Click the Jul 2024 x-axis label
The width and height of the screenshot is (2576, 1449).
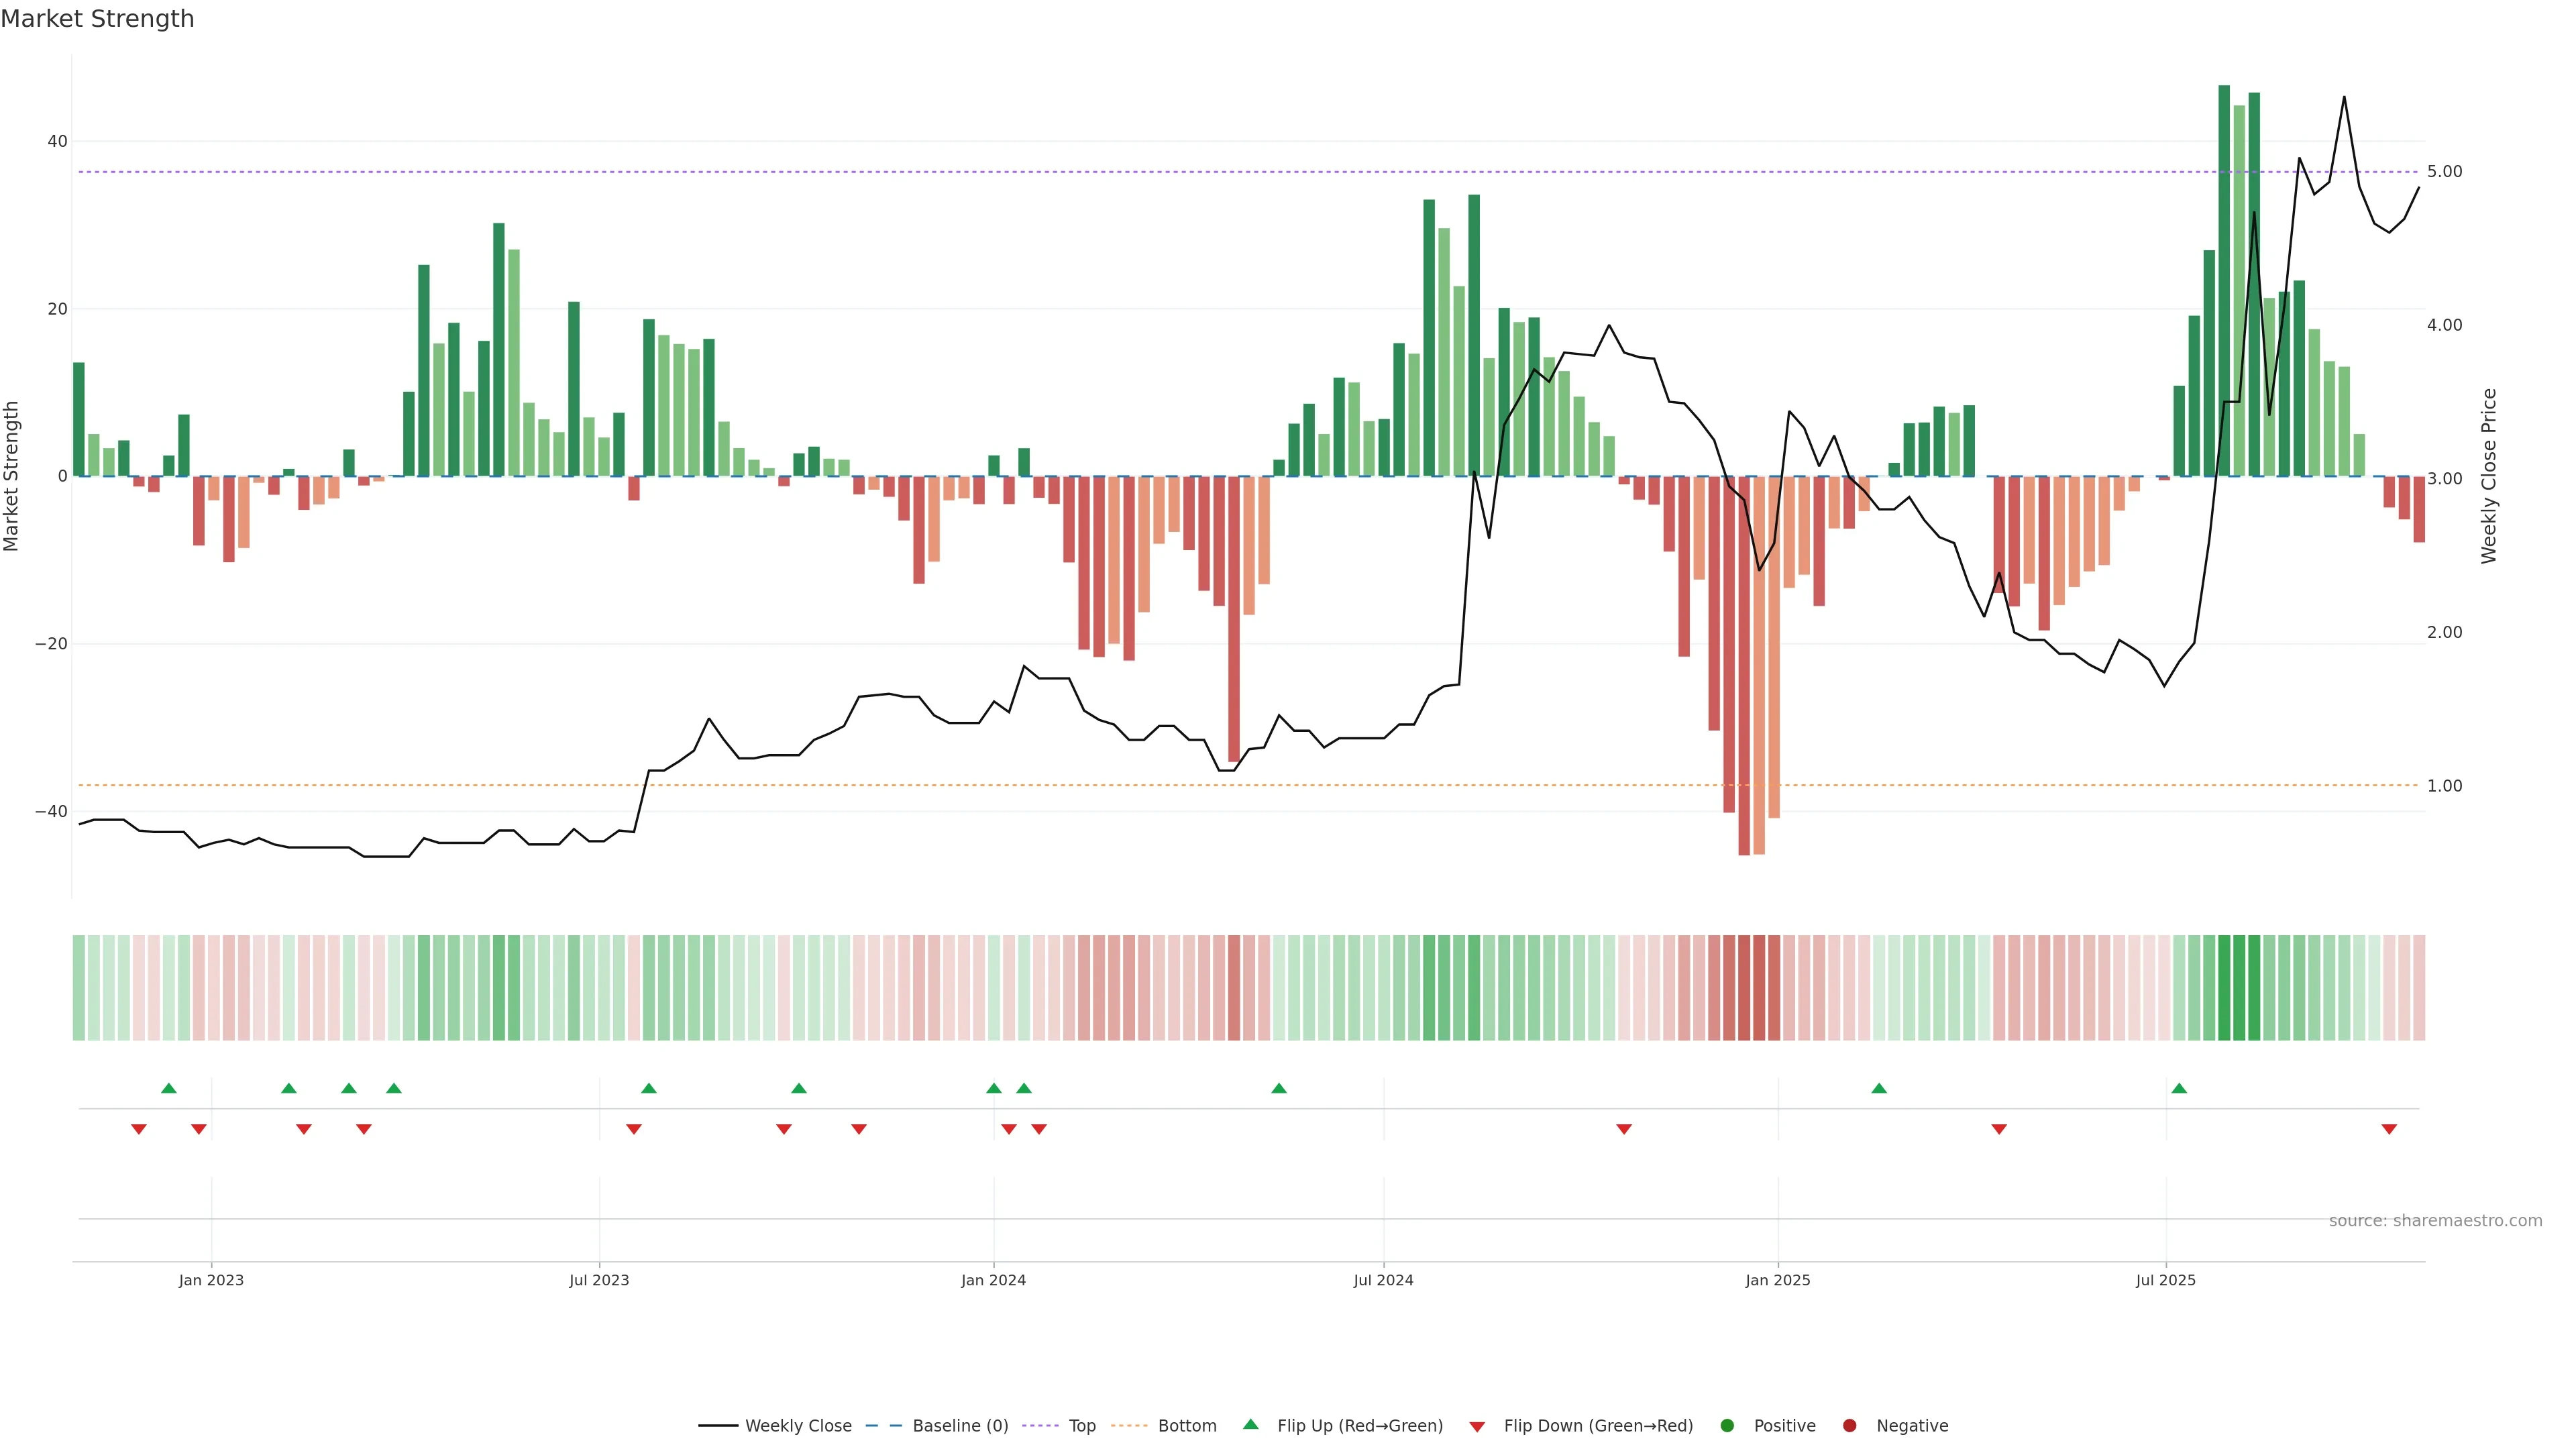(1383, 1280)
